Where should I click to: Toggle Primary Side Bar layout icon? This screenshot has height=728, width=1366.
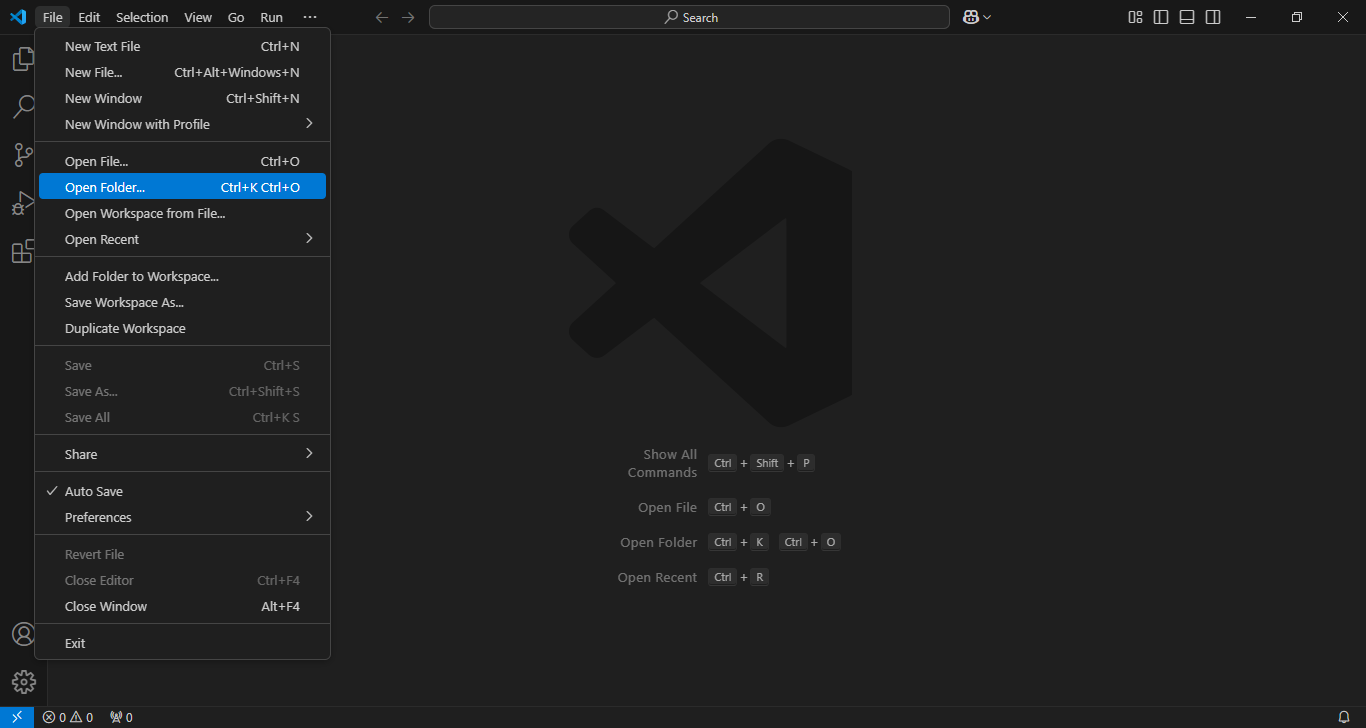tap(1161, 17)
